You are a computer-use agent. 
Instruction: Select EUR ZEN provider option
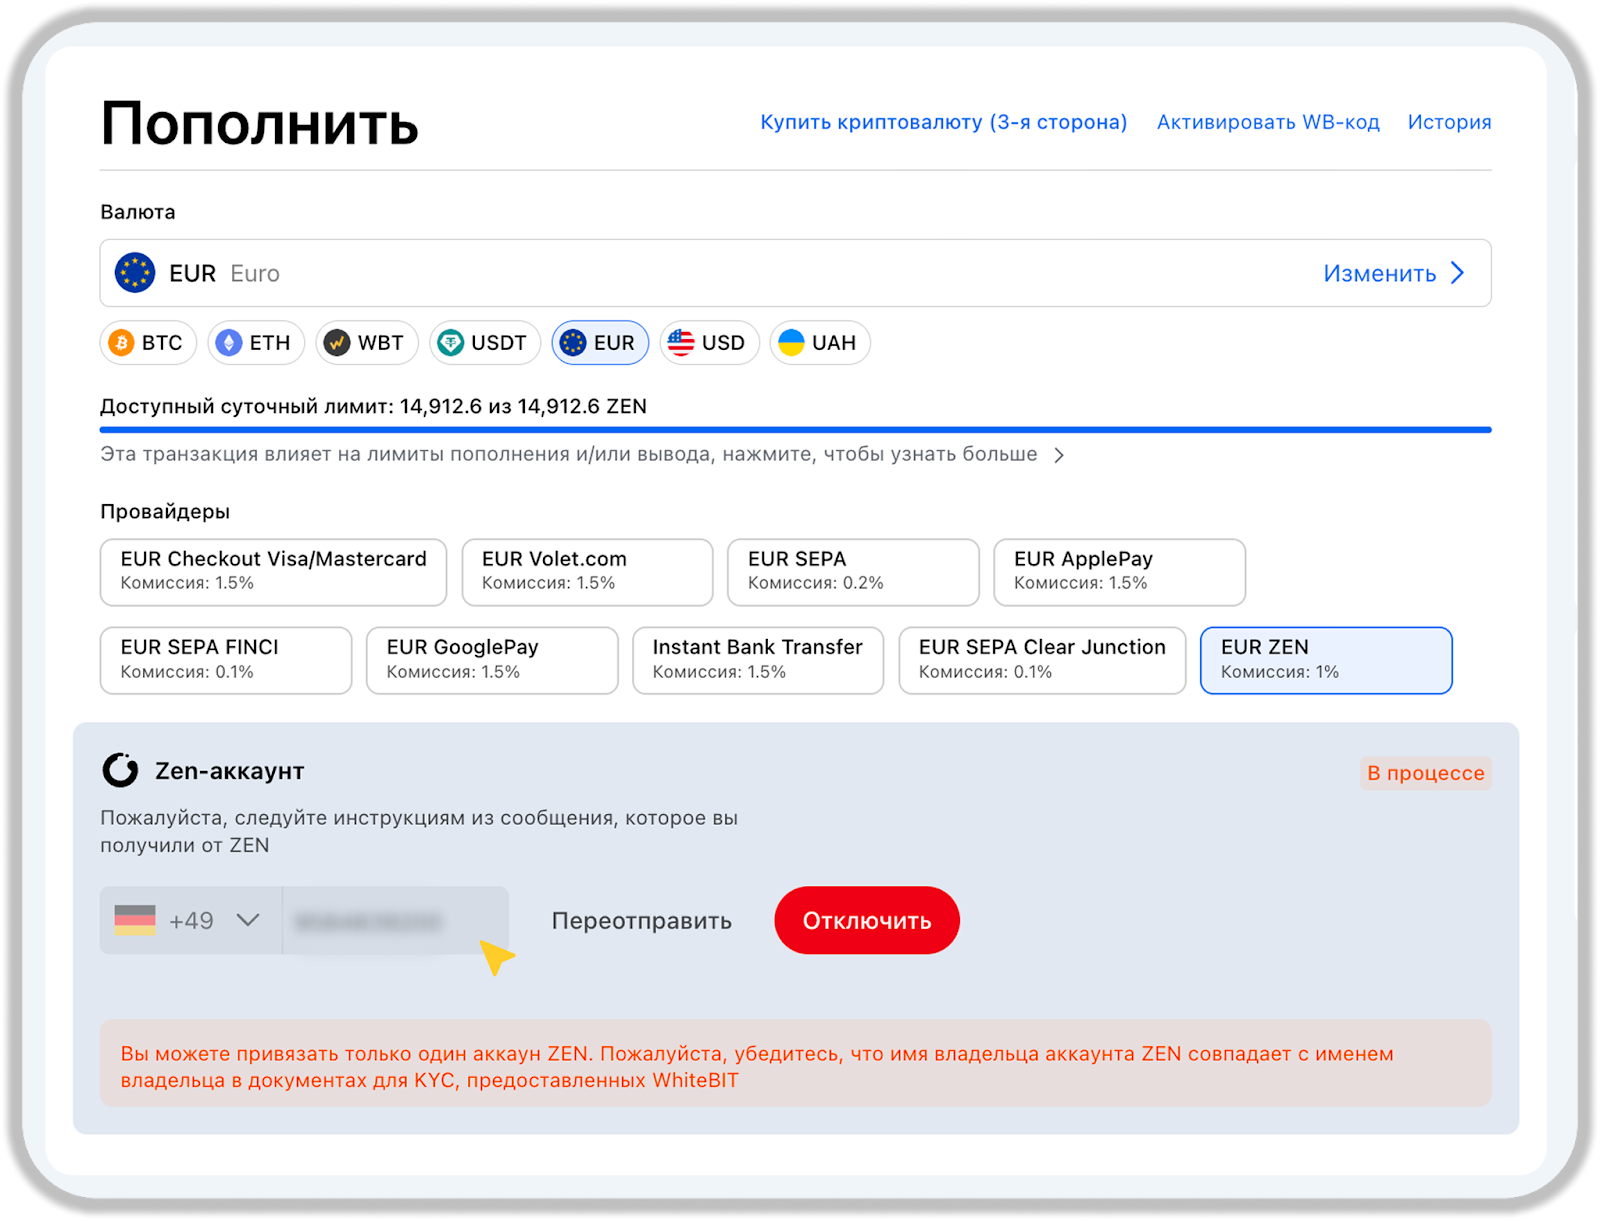pos(1325,660)
